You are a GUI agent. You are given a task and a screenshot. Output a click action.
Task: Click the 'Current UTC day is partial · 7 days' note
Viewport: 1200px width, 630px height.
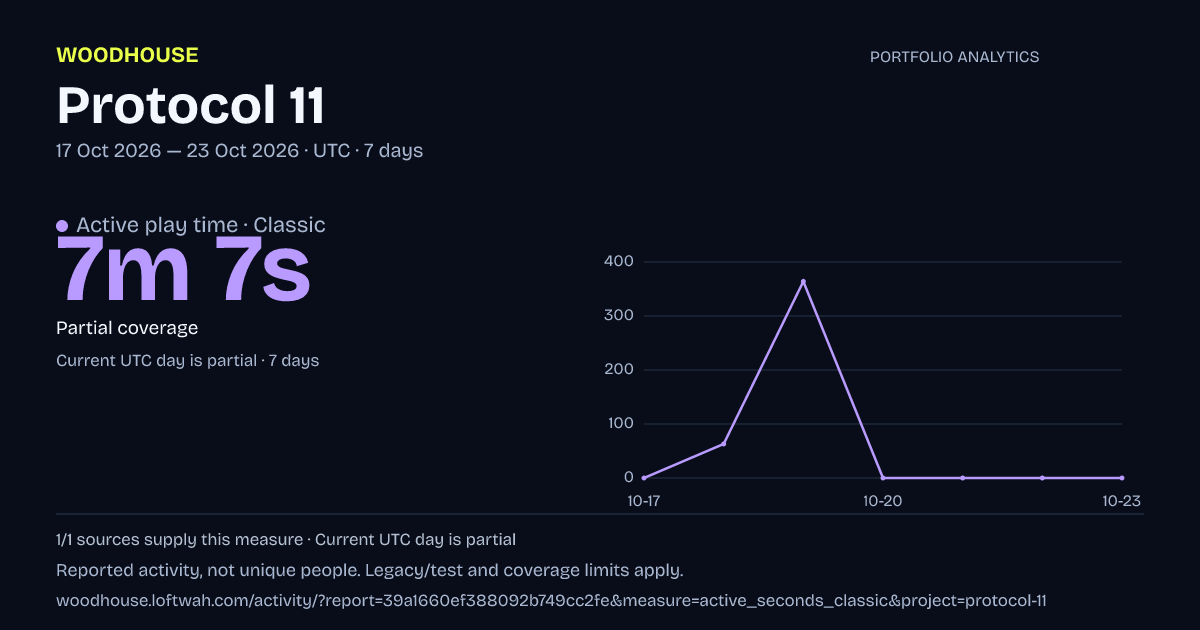point(187,360)
